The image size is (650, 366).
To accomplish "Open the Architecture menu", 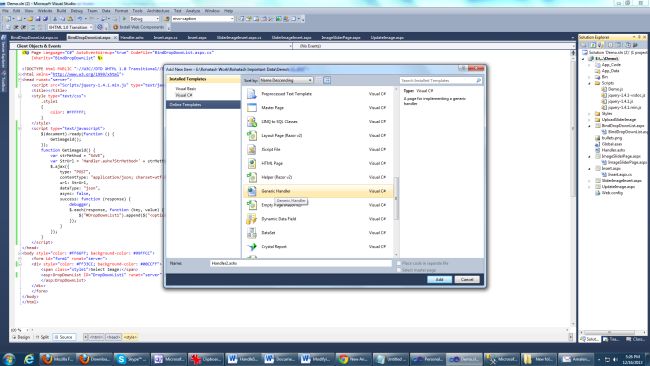I will pos(158,11).
